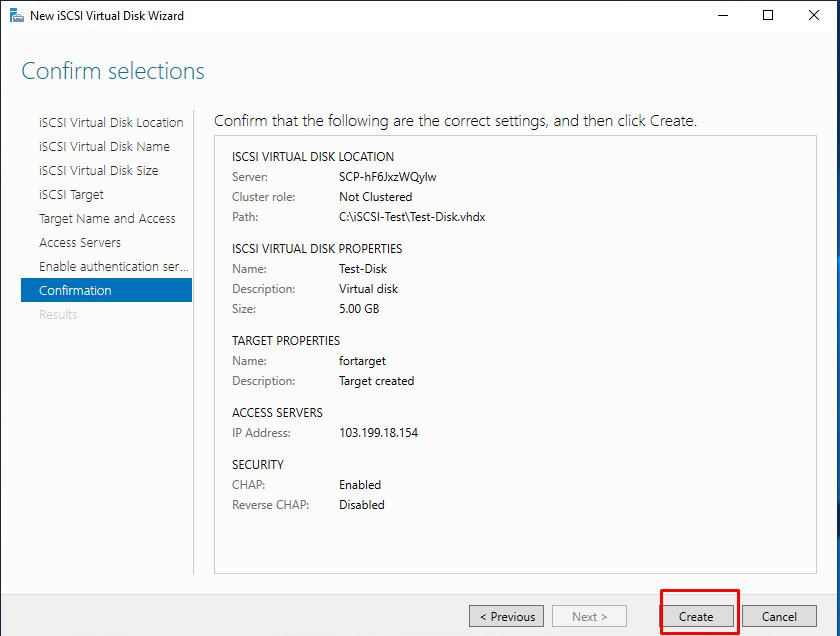The height and width of the screenshot is (636, 840).
Task: Maximize the wizard window
Action: (768, 16)
